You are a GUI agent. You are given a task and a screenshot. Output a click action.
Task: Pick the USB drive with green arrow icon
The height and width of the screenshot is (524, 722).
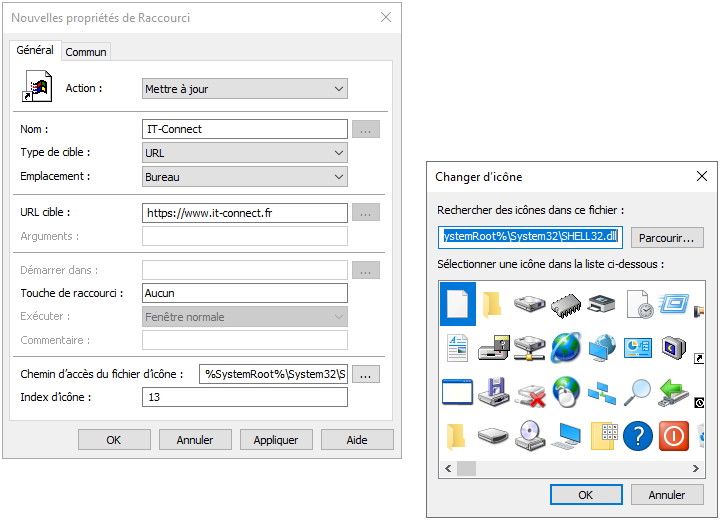(674, 393)
